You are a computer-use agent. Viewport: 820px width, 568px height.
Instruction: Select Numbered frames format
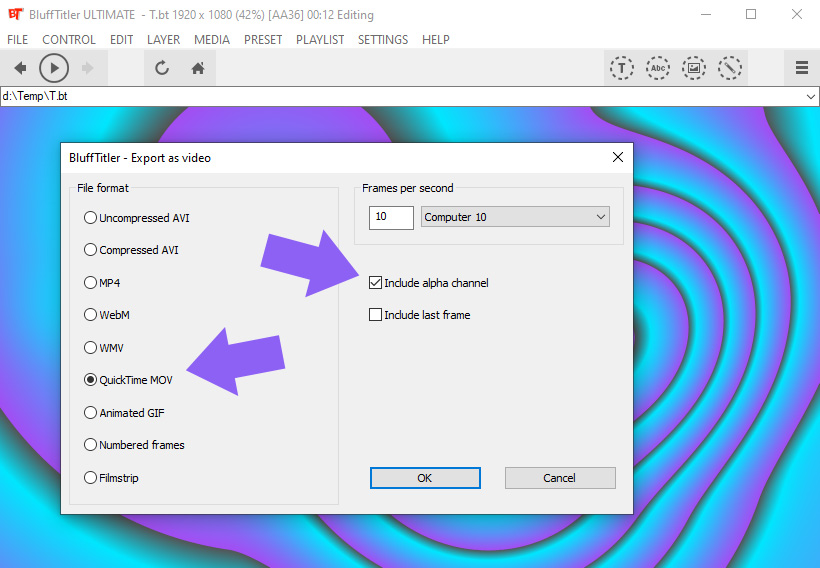point(134,445)
